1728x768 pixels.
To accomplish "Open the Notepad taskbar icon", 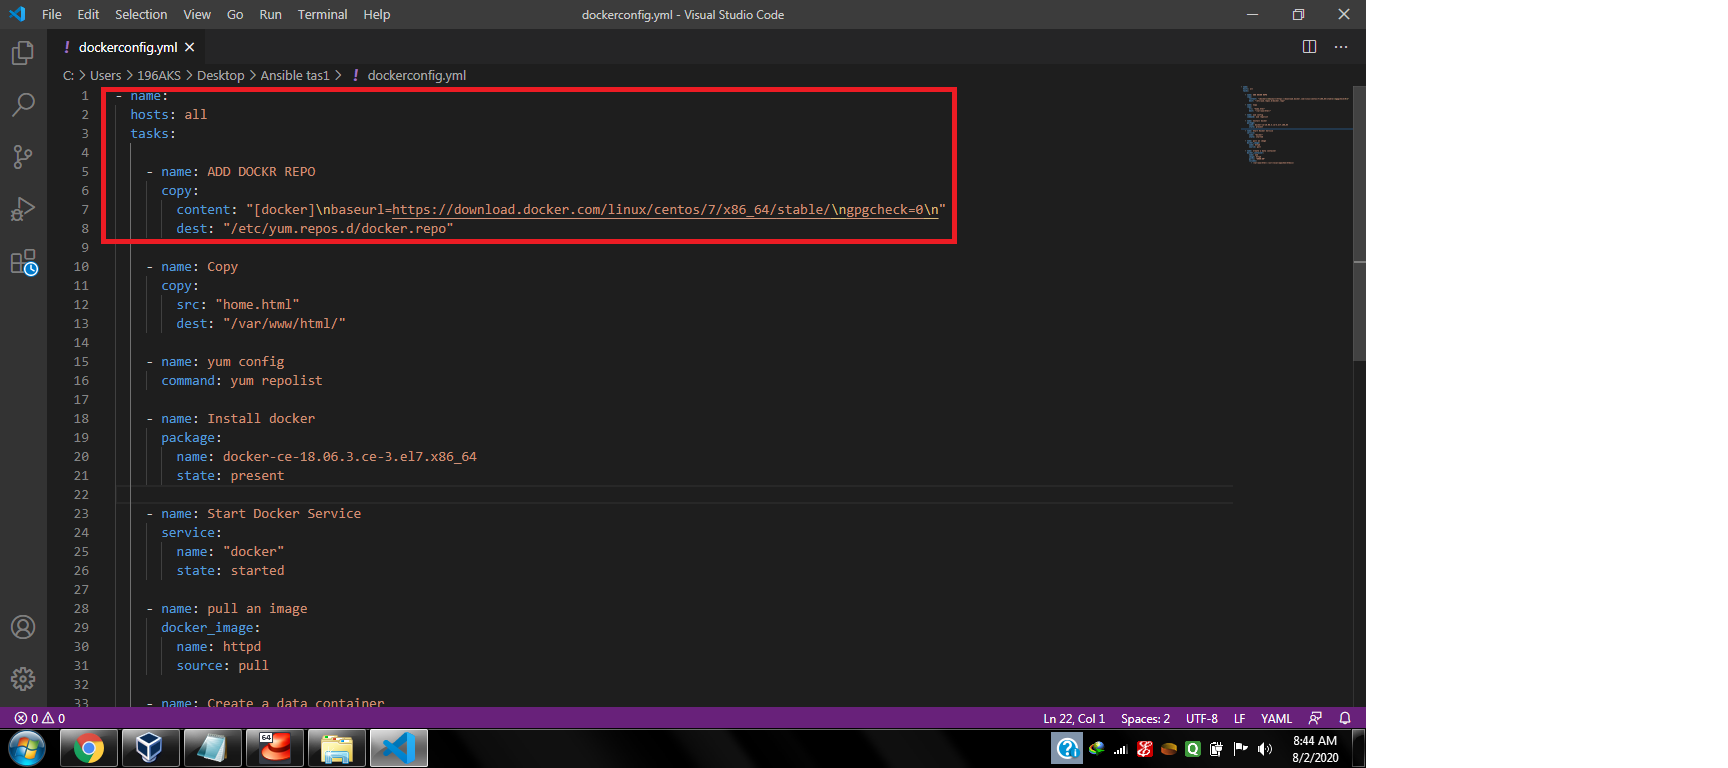I will pyautogui.click(x=213, y=748).
